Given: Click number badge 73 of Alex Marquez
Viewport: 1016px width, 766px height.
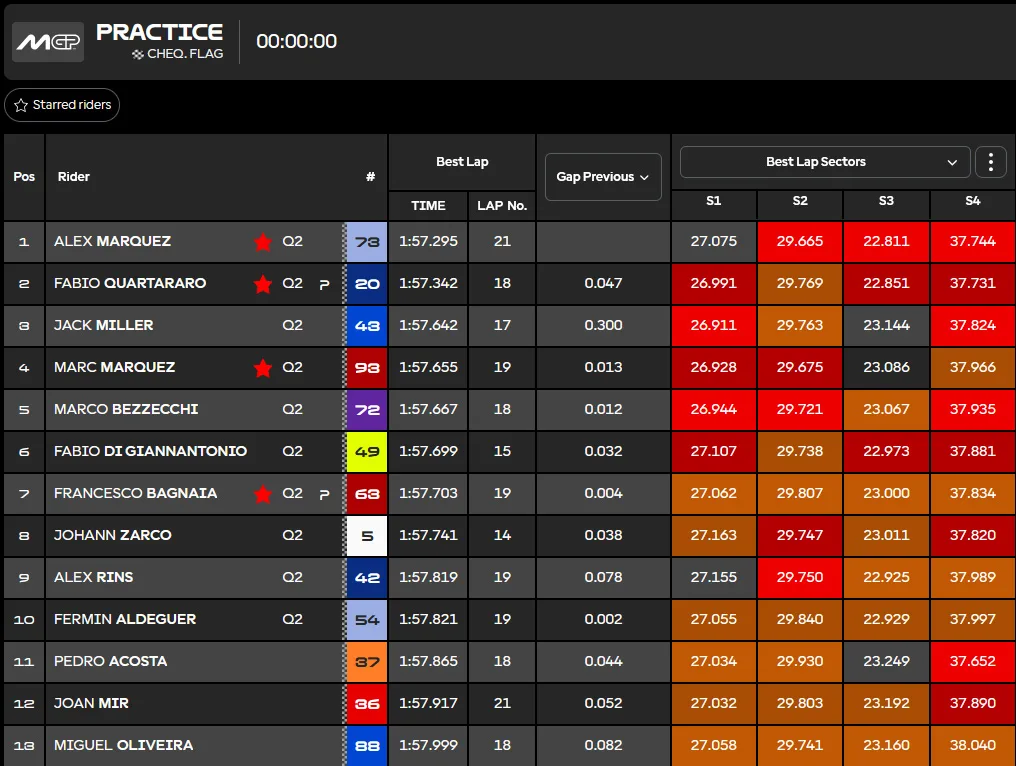Looking at the screenshot, I should [x=367, y=242].
